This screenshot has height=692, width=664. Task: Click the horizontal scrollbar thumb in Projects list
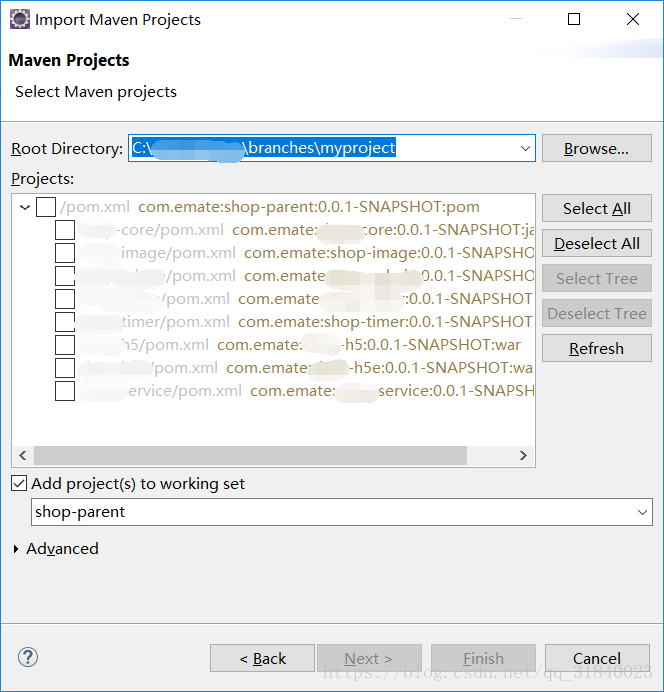coord(250,455)
